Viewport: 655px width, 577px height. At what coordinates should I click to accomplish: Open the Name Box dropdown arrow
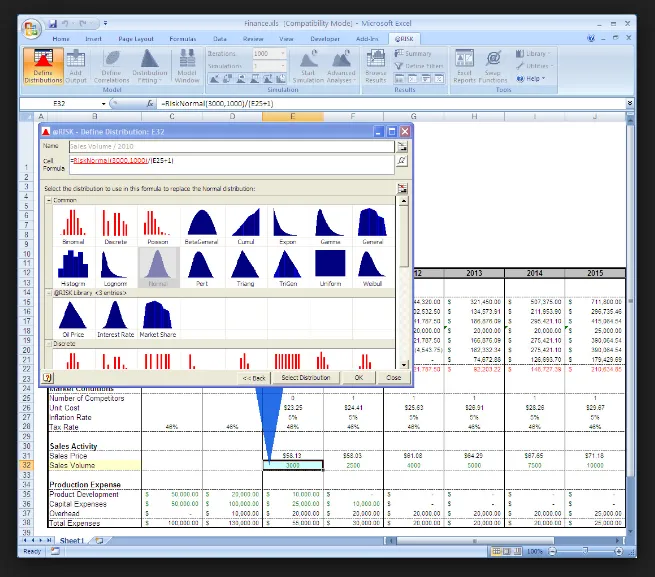click(103, 104)
